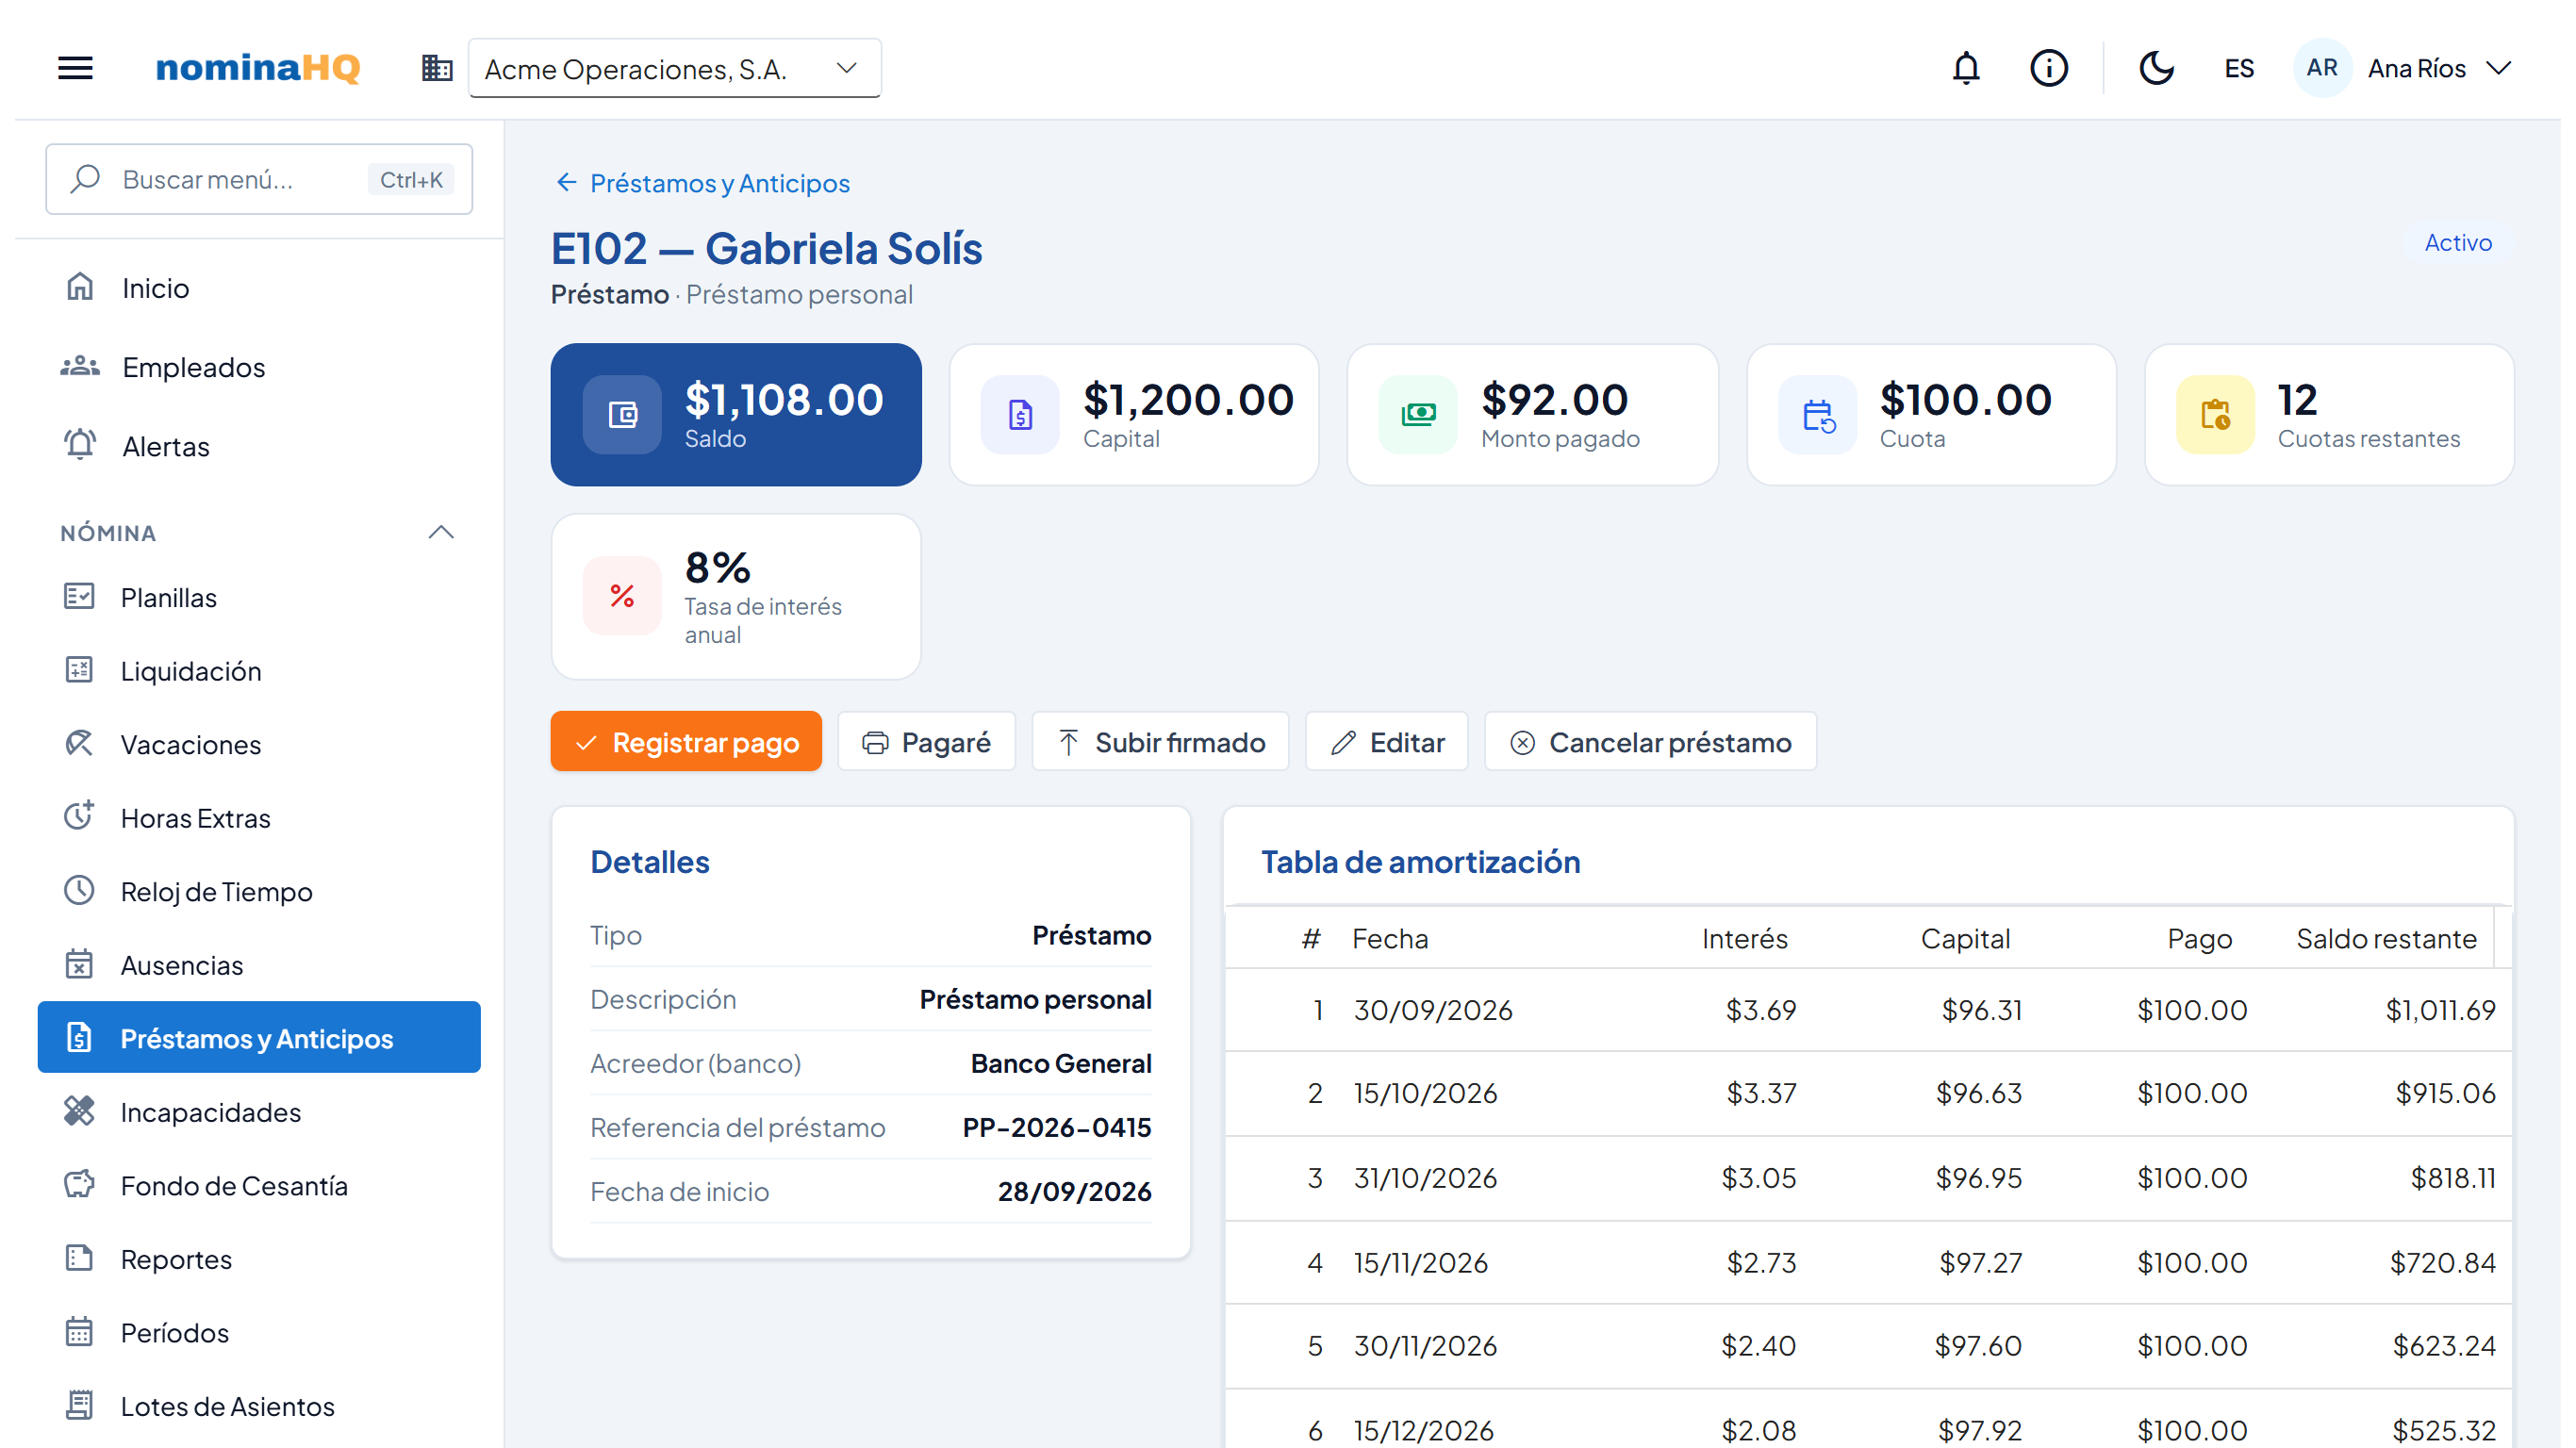Click the Monto pagado cash icon
Viewport: 2576px width, 1448px height.
tap(1418, 414)
